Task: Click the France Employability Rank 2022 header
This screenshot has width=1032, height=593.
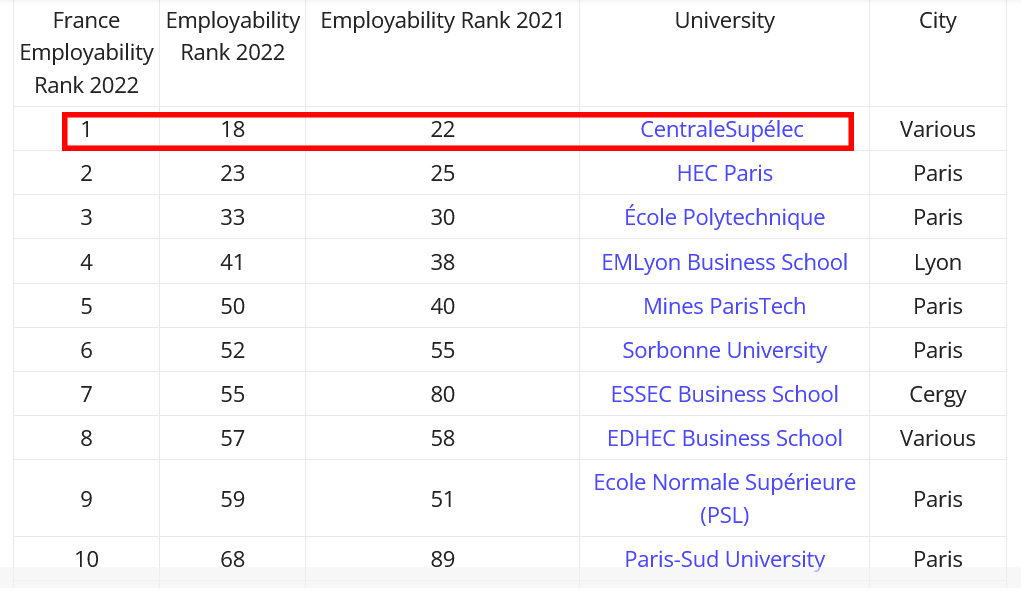Action: (86, 53)
